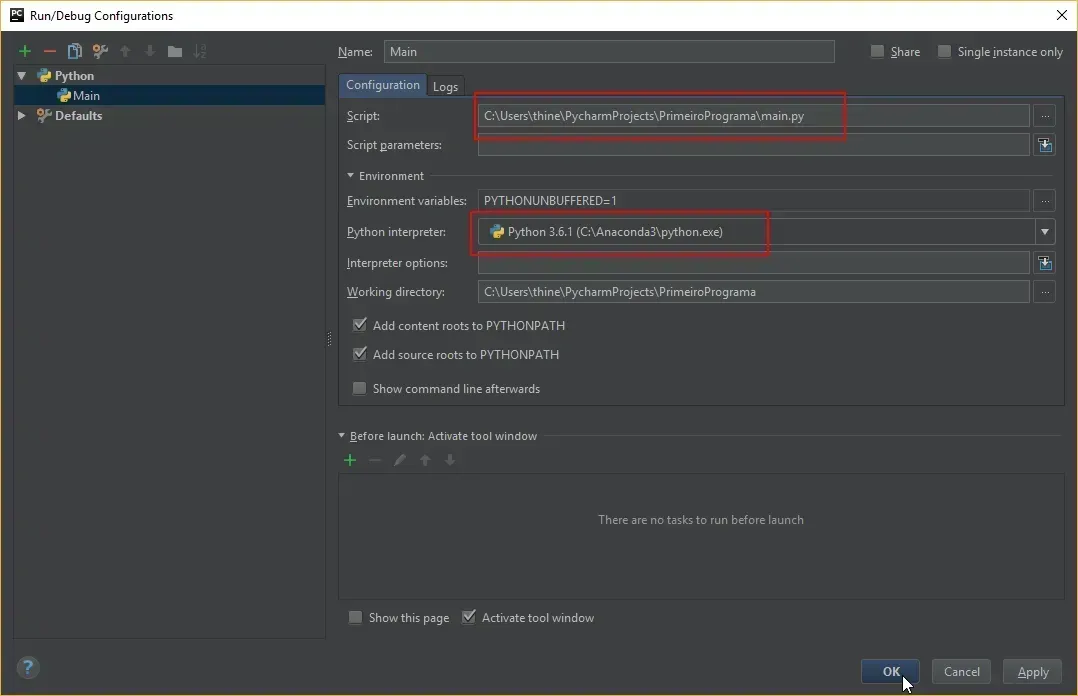Move configuration up arrow in left toolbar
The image size is (1078, 696).
click(125, 51)
